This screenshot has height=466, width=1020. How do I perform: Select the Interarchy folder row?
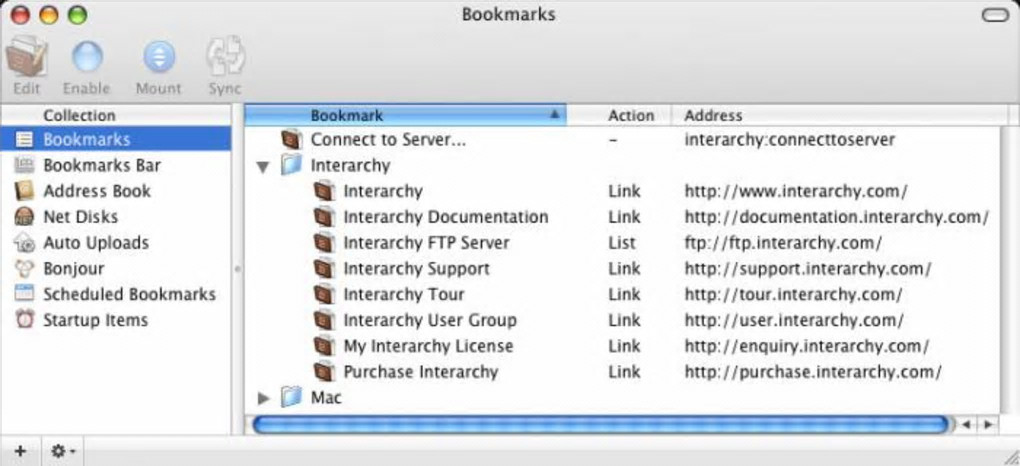click(x=622, y=165)
